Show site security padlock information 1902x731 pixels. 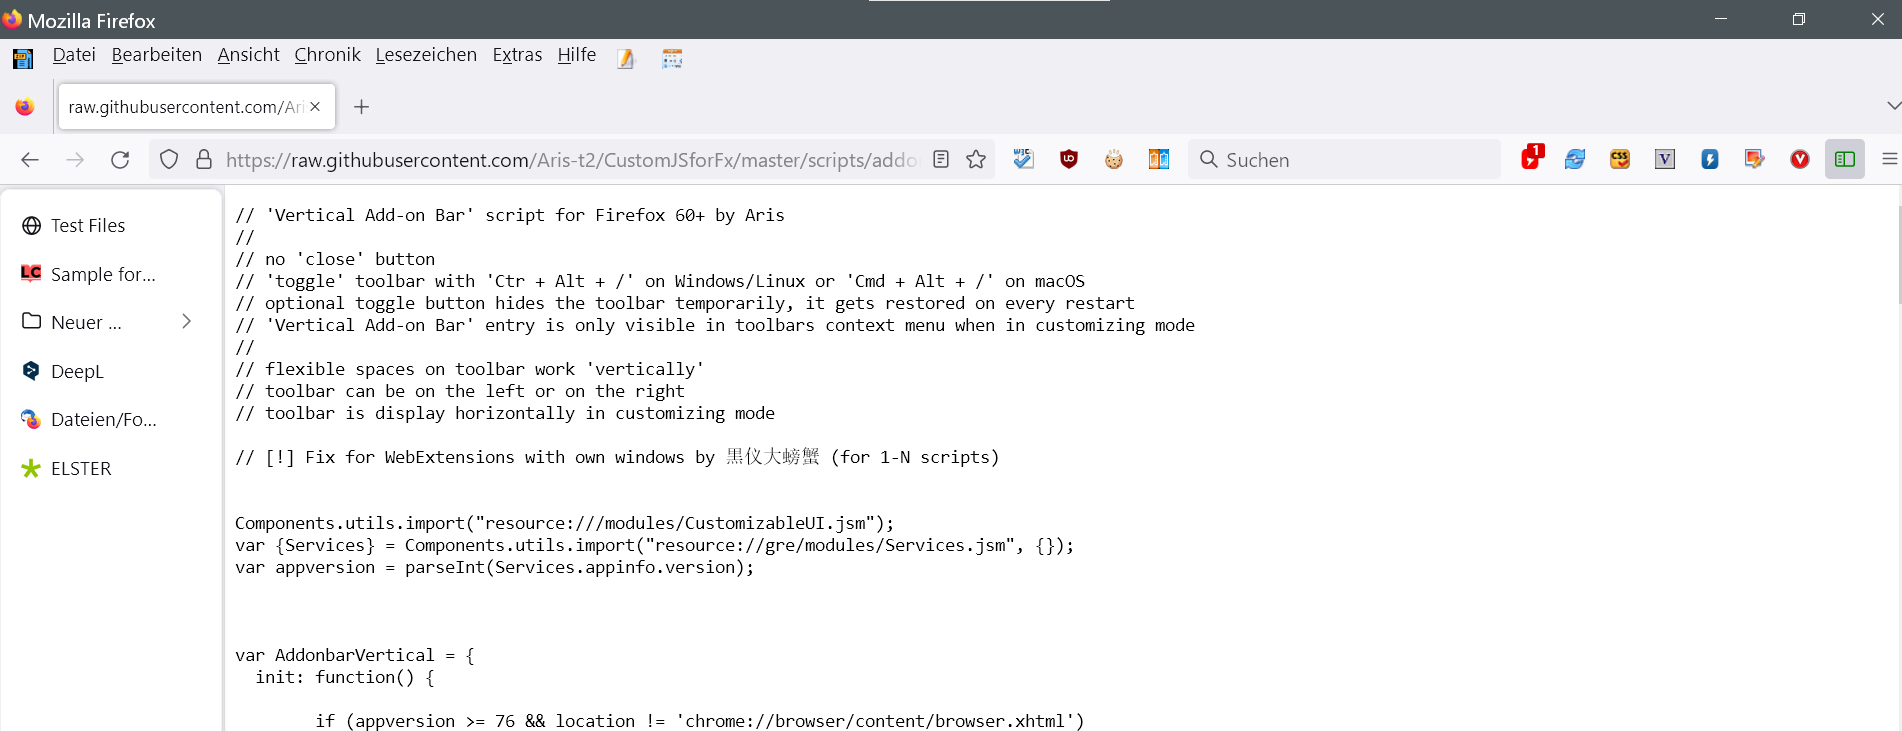[x=204, y=160]
